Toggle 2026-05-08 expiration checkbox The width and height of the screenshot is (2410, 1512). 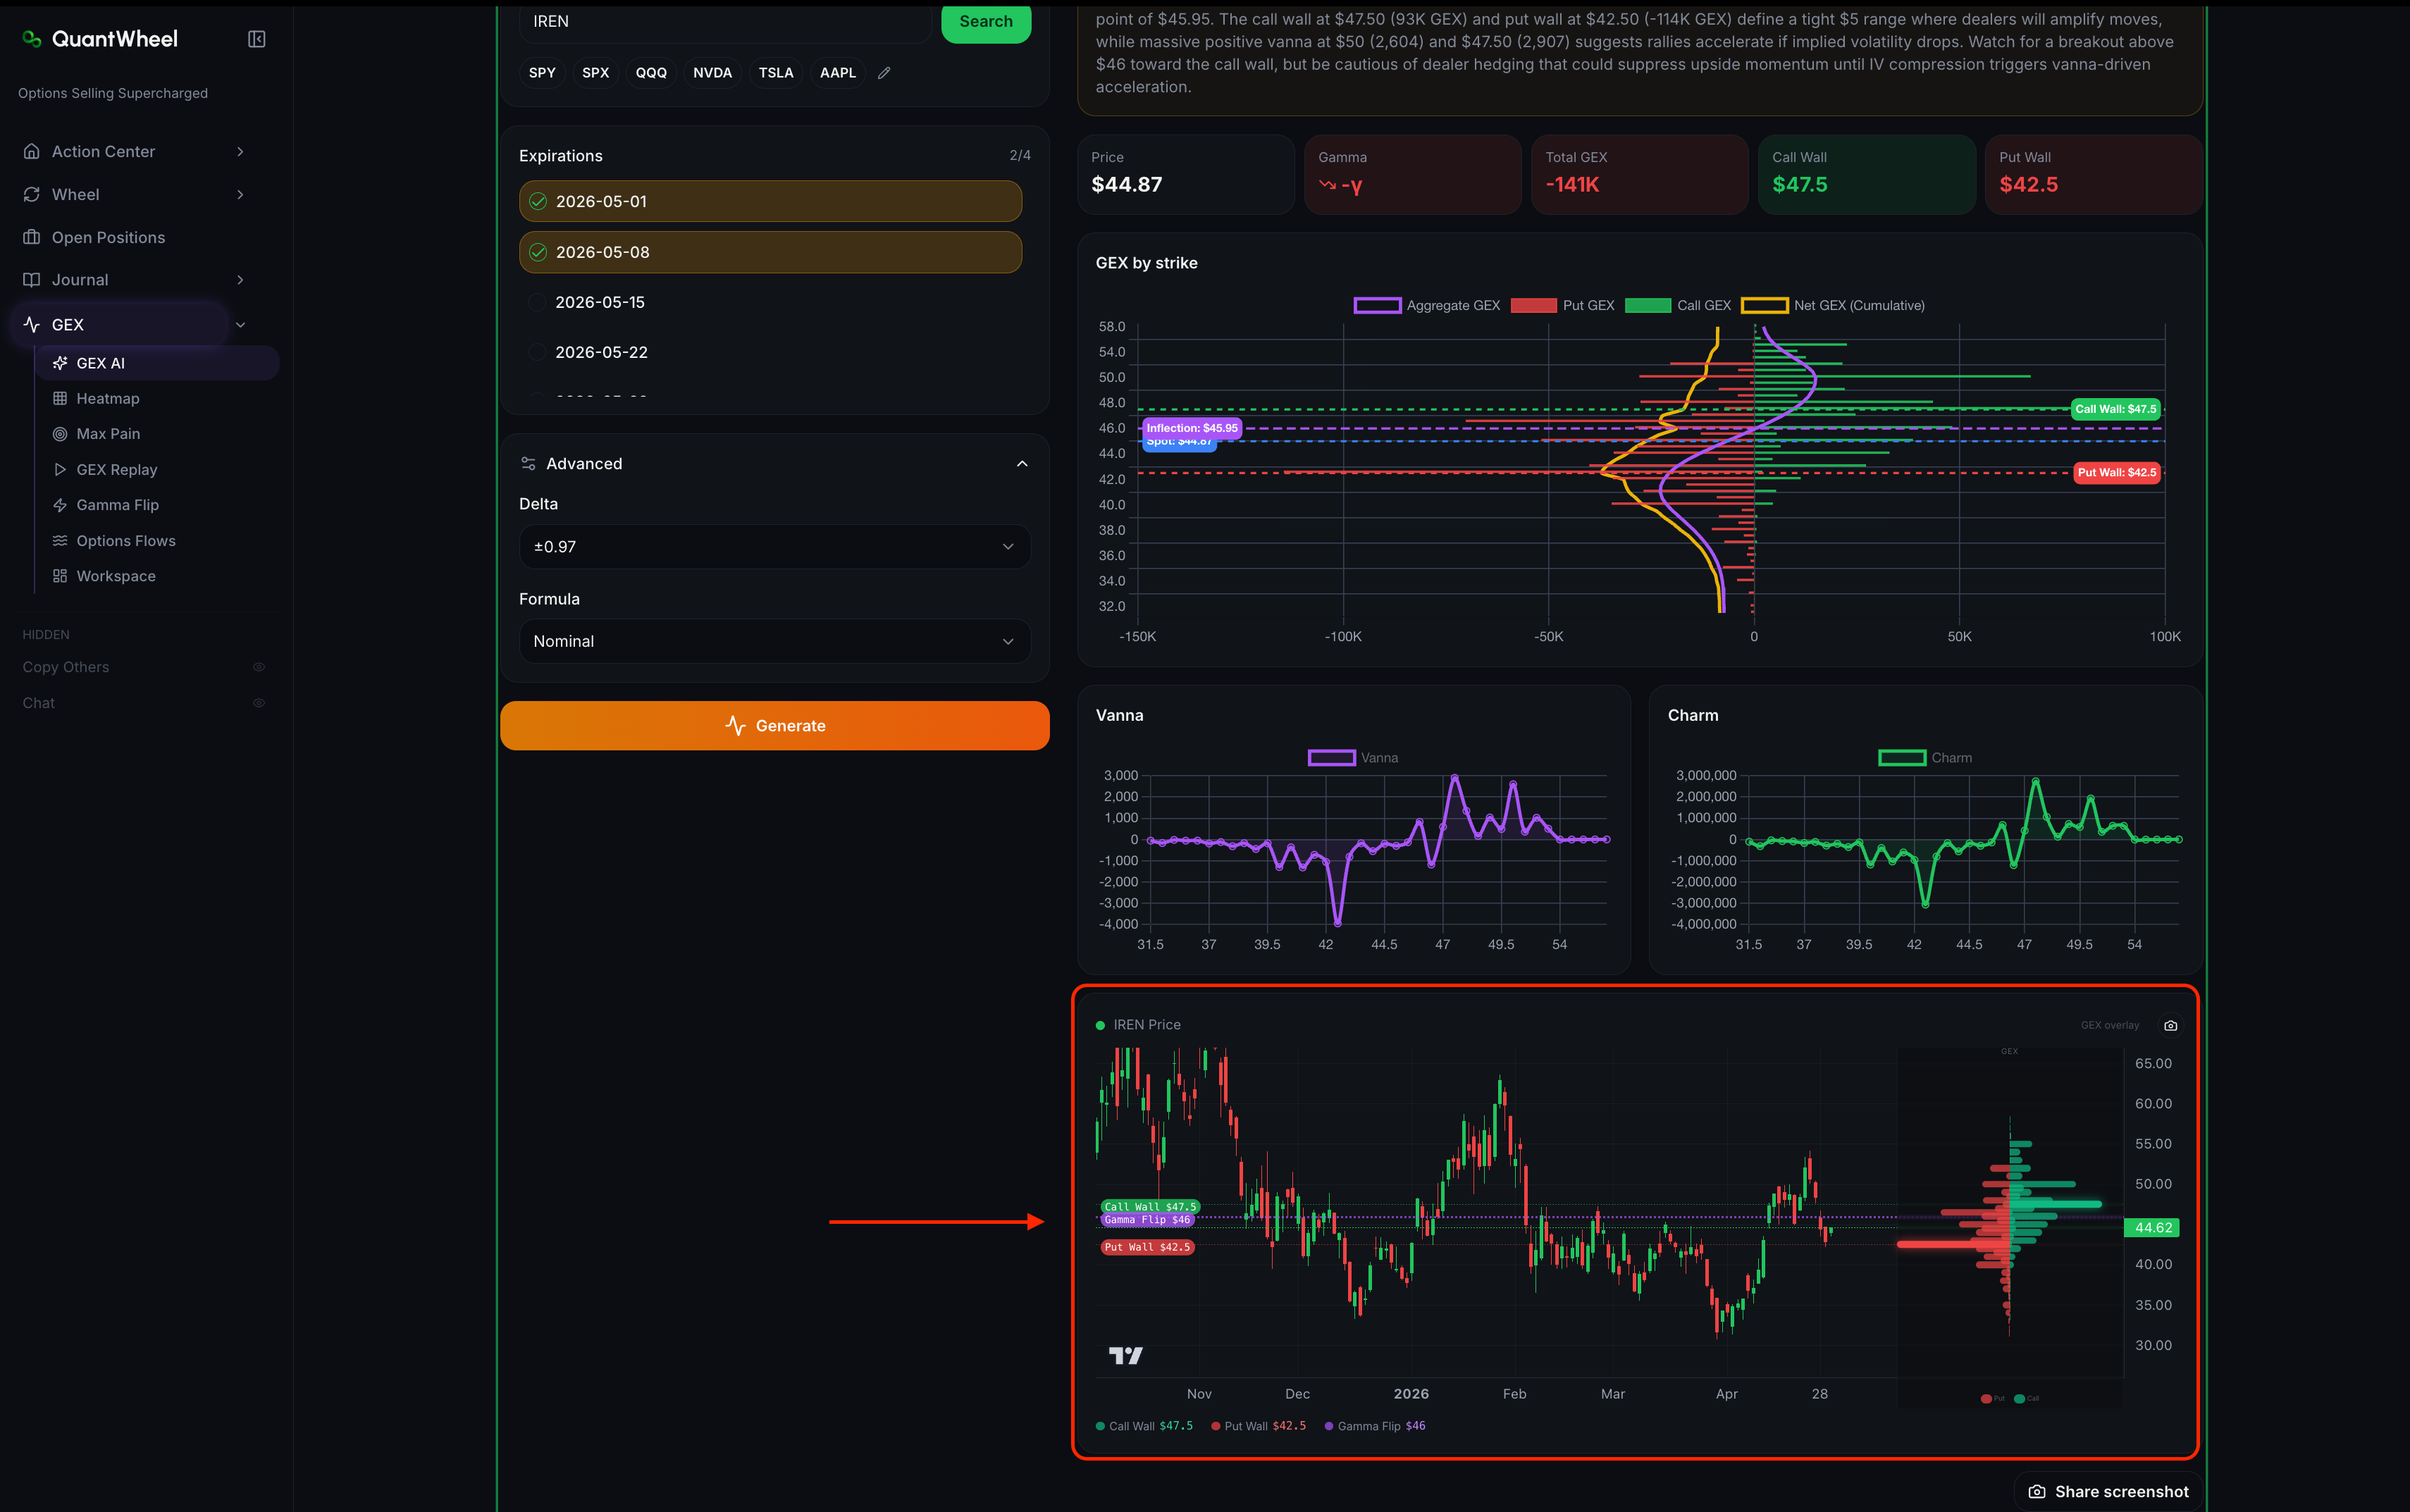pyautogui.click(x=538, y=252)
